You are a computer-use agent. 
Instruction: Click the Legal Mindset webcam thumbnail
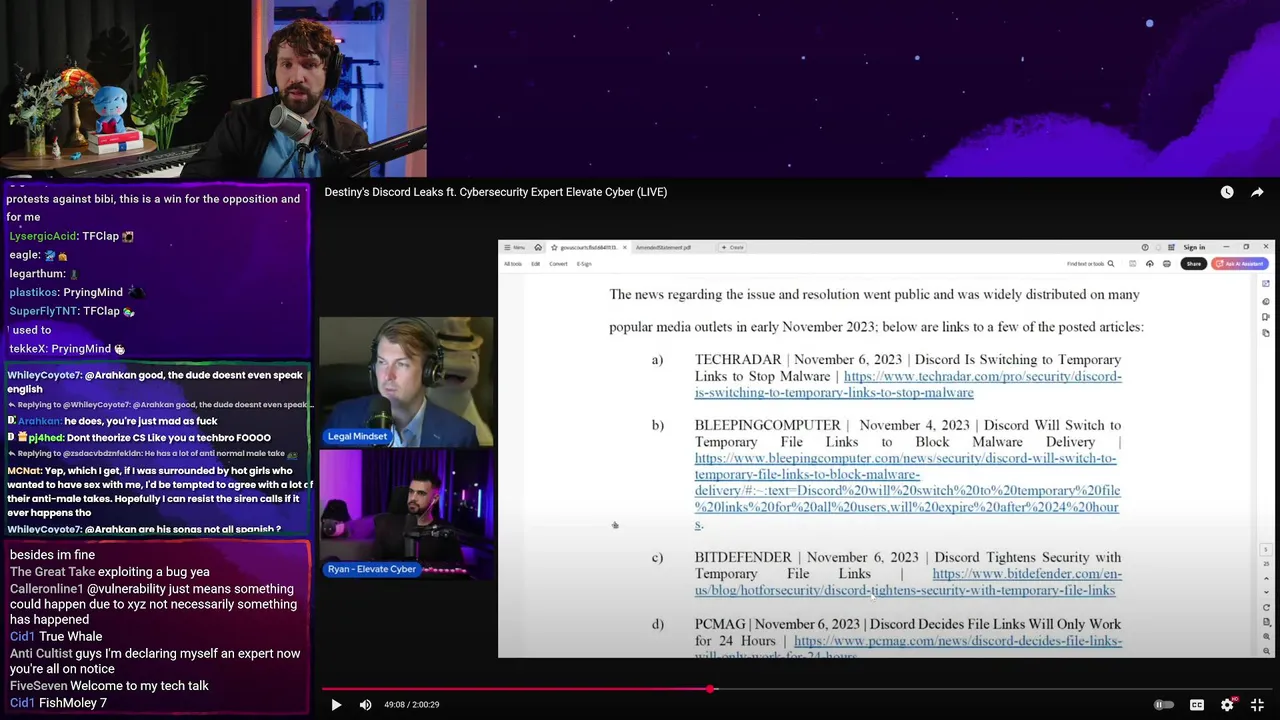click(407, 381)
